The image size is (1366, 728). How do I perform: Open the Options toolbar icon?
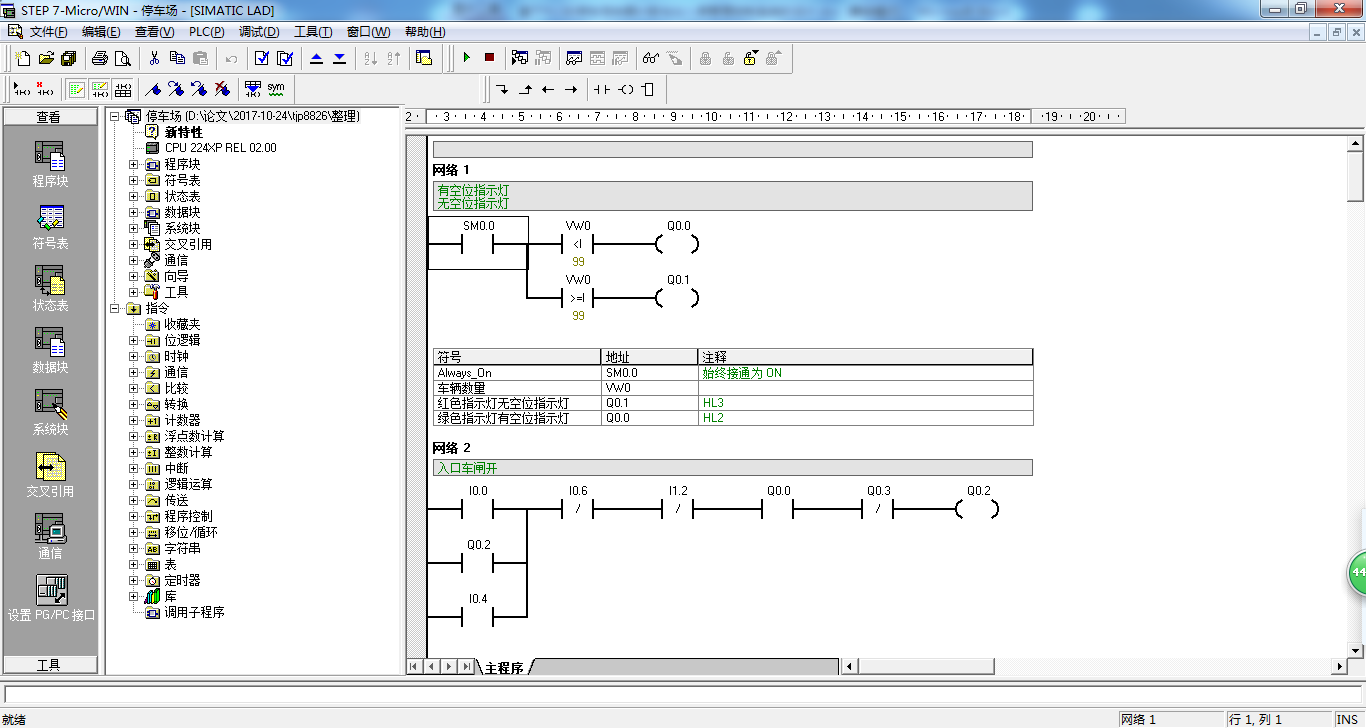point(424,58)
